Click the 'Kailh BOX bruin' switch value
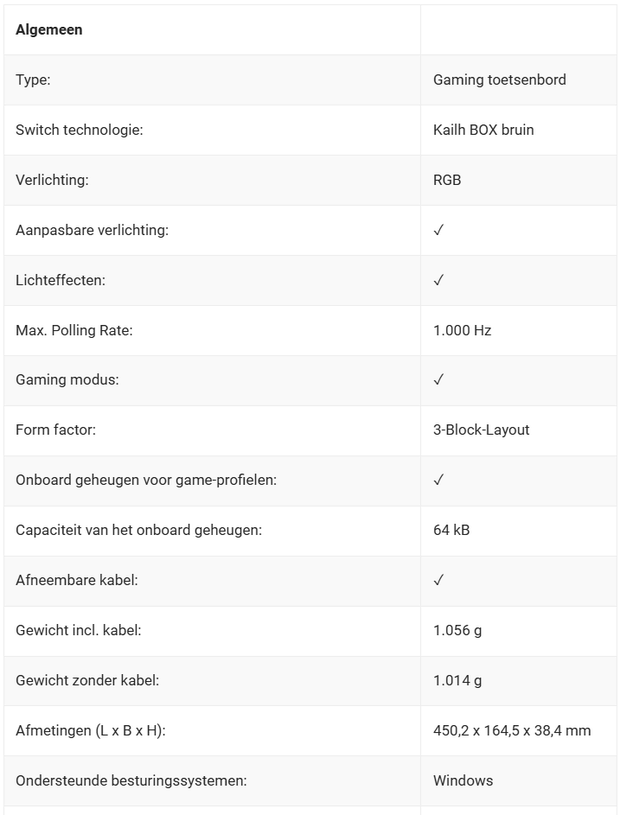 tap(483, 130)
